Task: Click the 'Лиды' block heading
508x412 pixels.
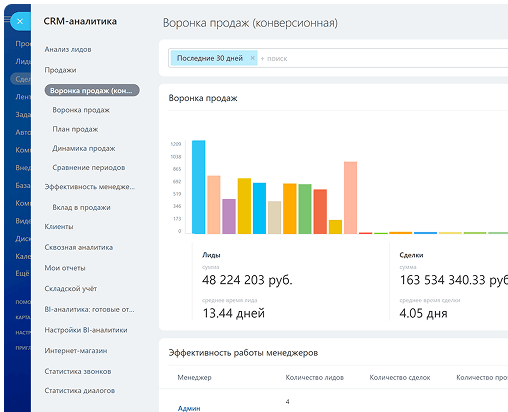Action: click(x=211, y=255)
